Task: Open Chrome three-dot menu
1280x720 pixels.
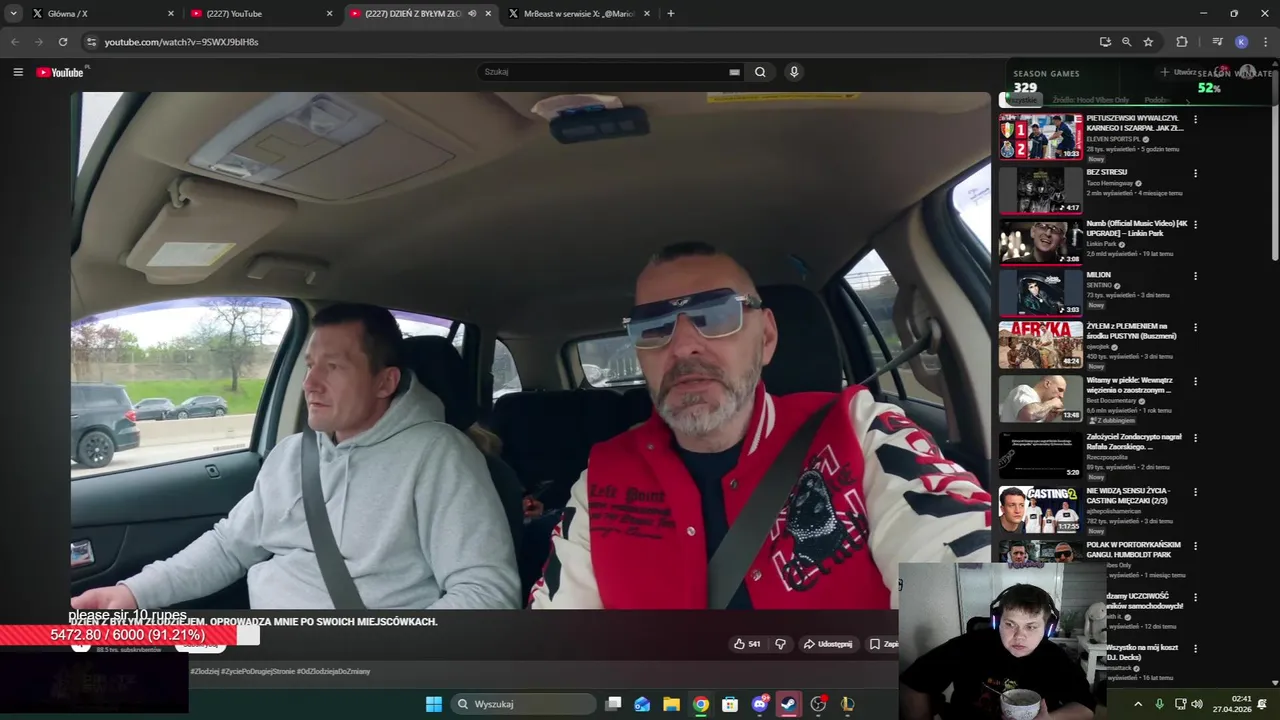Action: 1266,42
